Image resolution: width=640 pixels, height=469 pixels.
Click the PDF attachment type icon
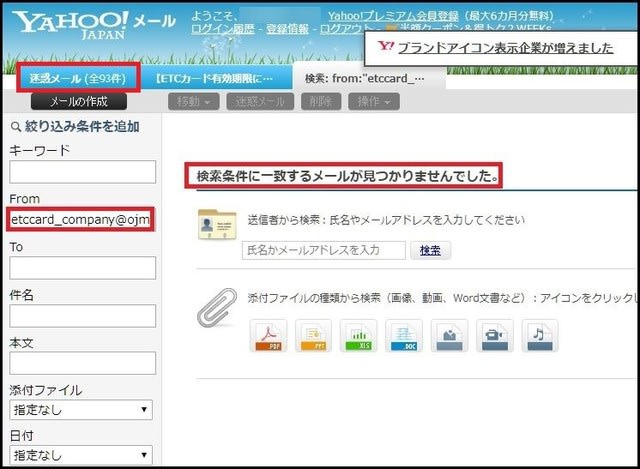click(268, 336)
